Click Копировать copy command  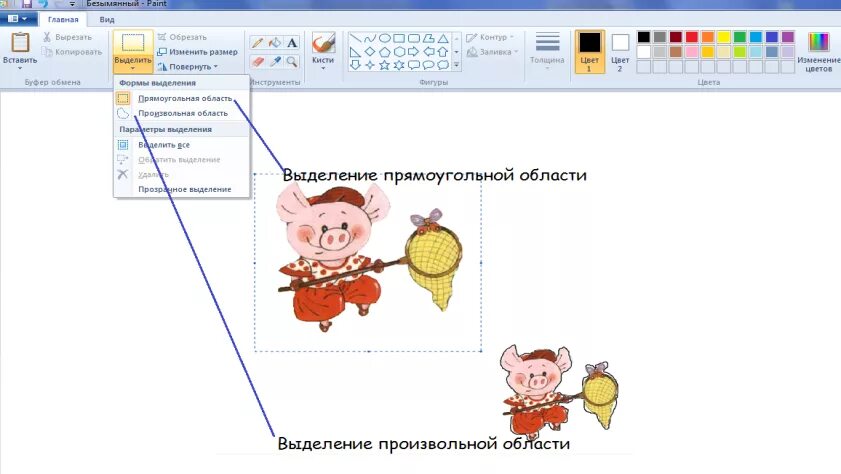[x=72, y=52]
